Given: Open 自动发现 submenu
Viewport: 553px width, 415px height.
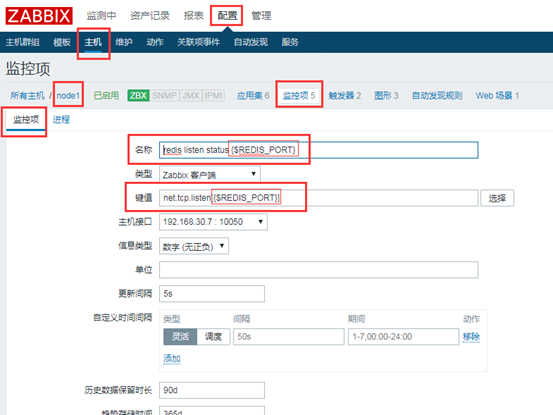Looking at the screenshot, I should 251,42.
